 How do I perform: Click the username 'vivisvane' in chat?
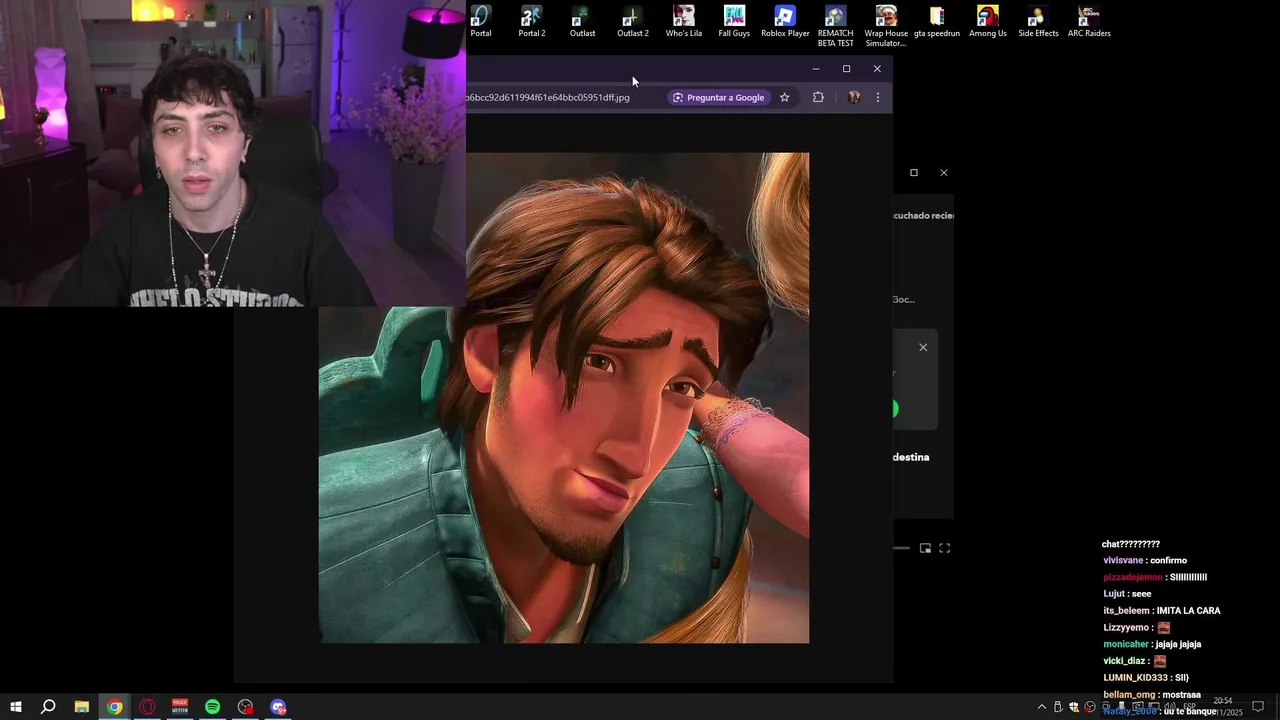pos(1124,561)
